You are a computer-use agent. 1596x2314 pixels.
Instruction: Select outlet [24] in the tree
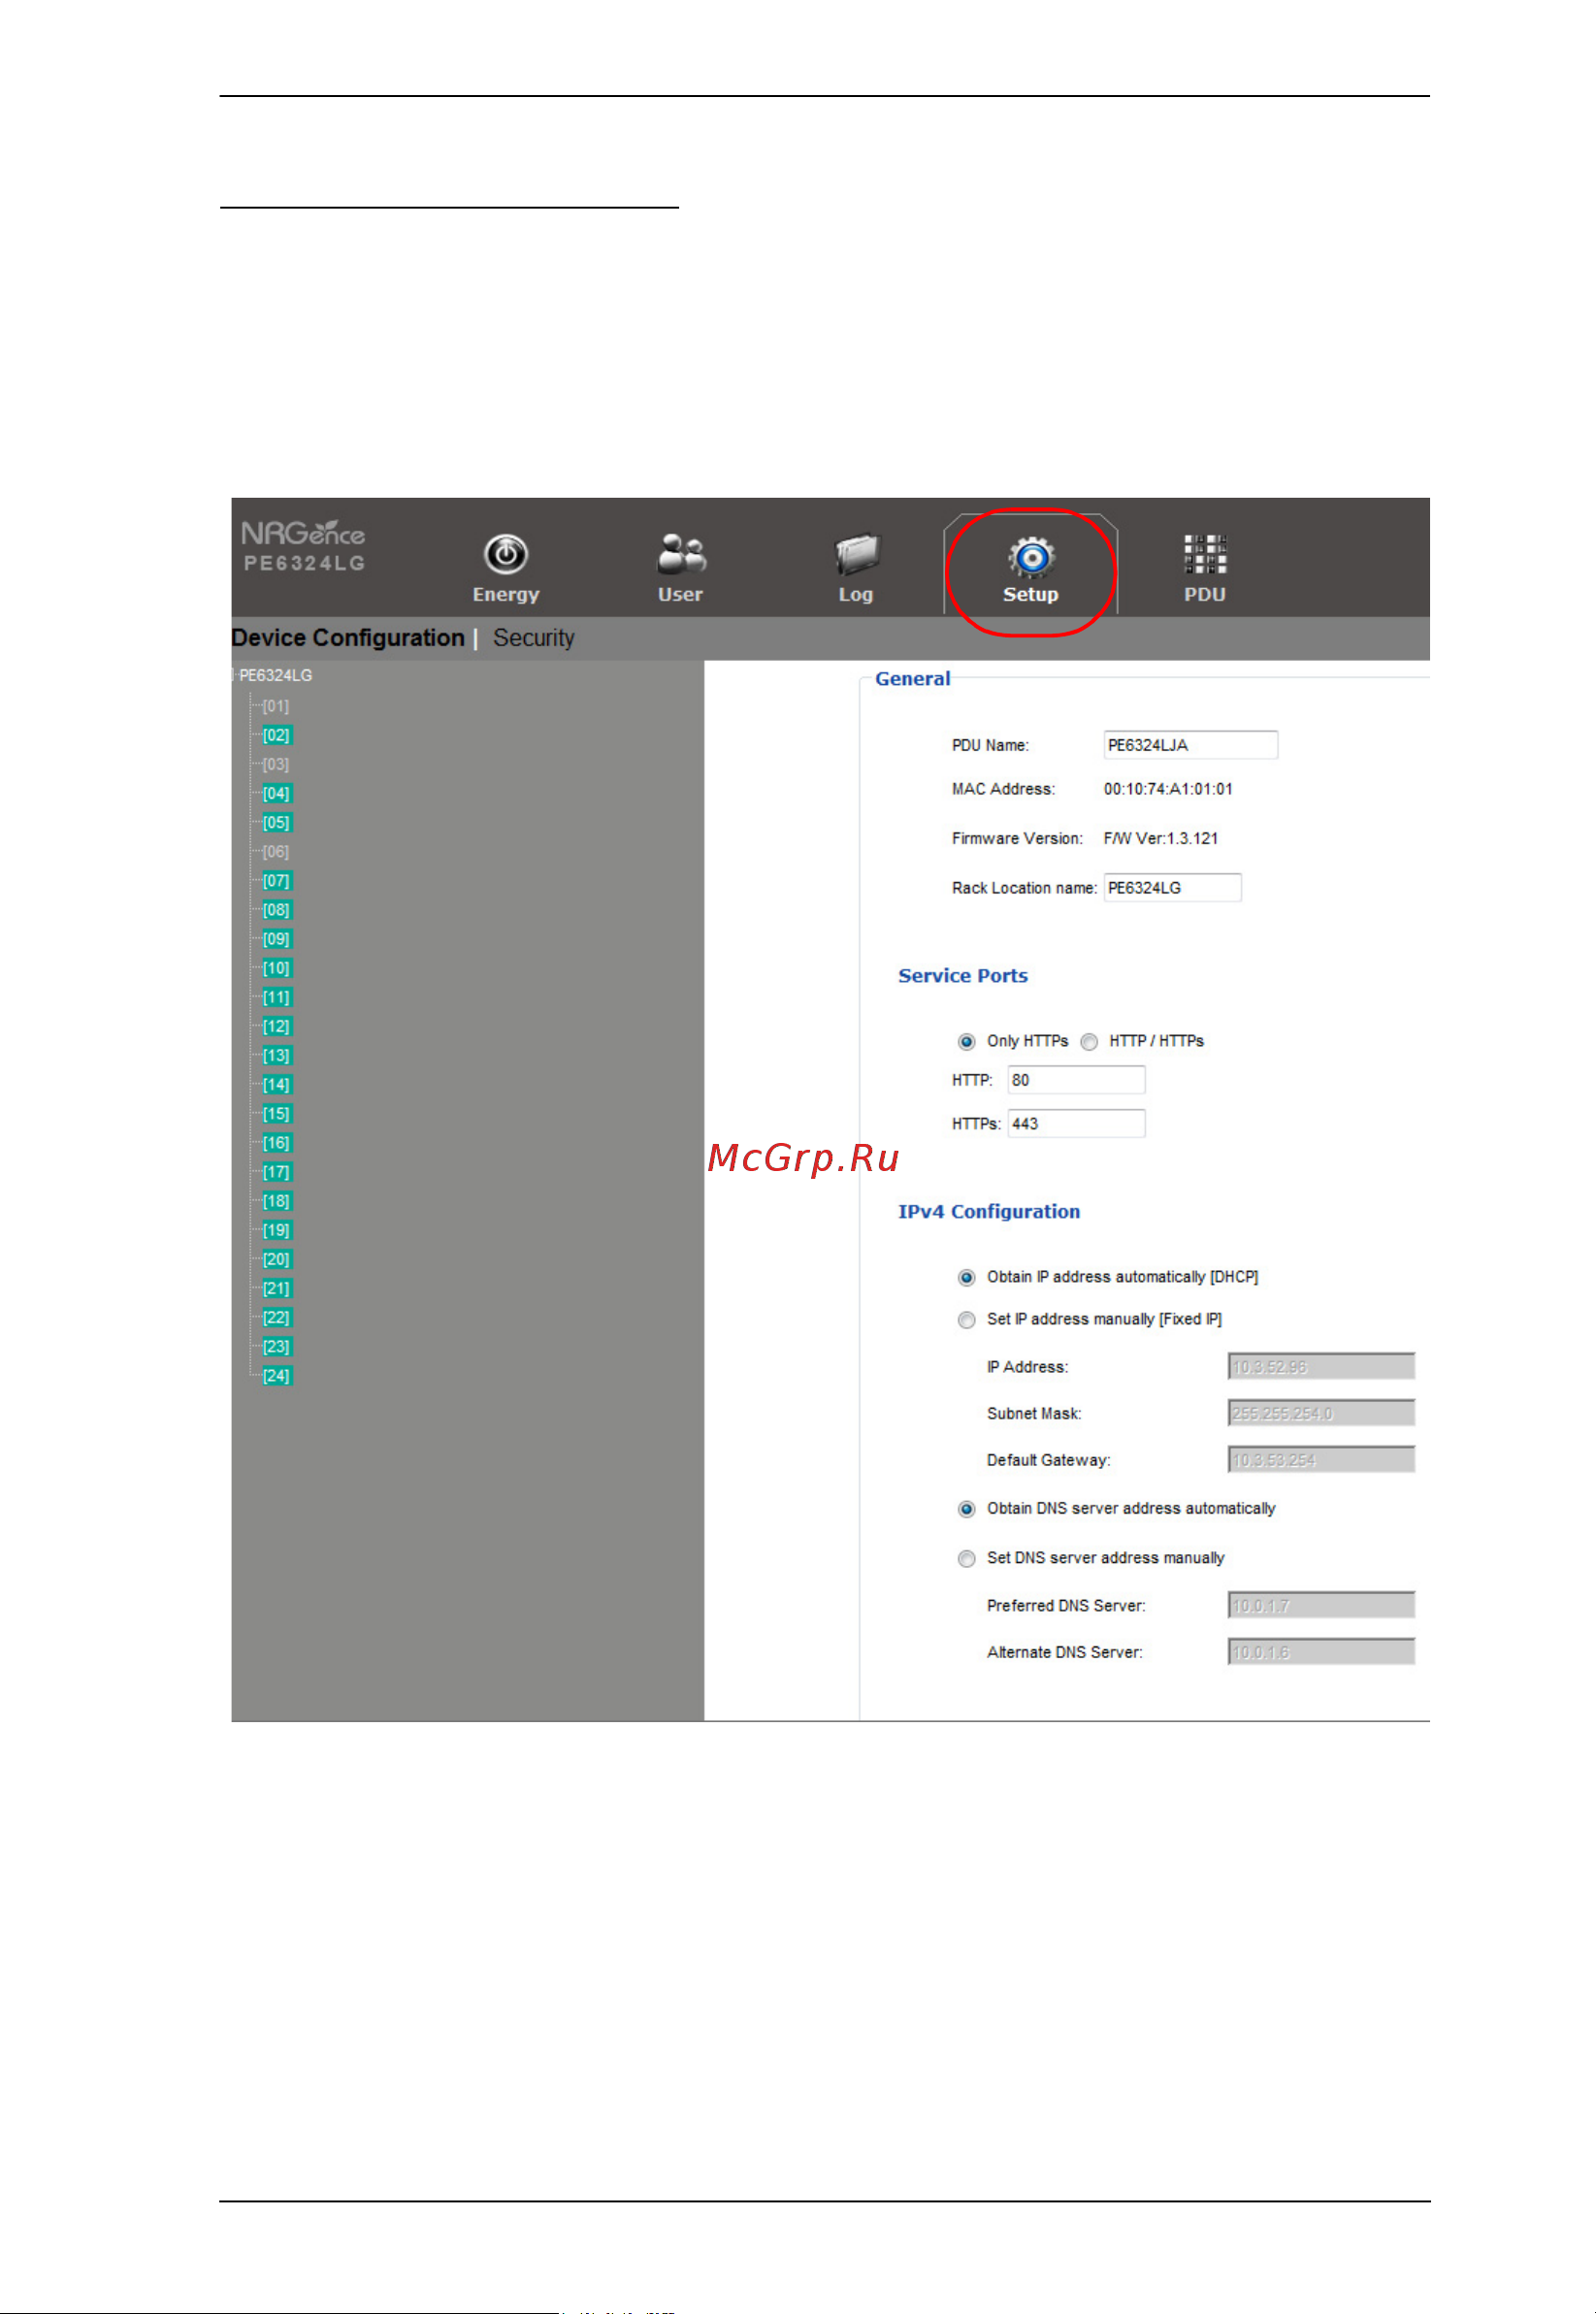(276, 1376)
